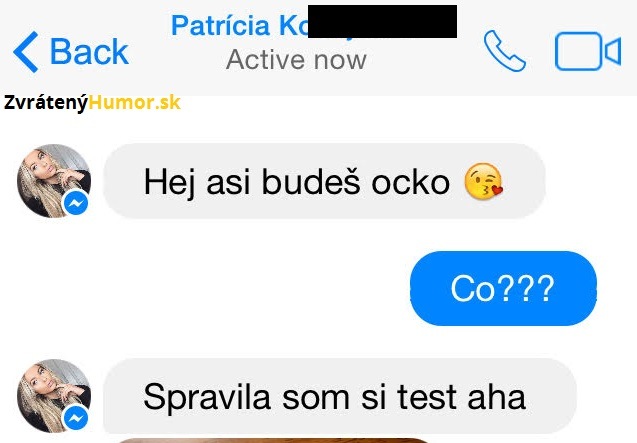
Task: Open the photo attachment at bottom edge
Action: pyautogui.click(x=272, y=441)
